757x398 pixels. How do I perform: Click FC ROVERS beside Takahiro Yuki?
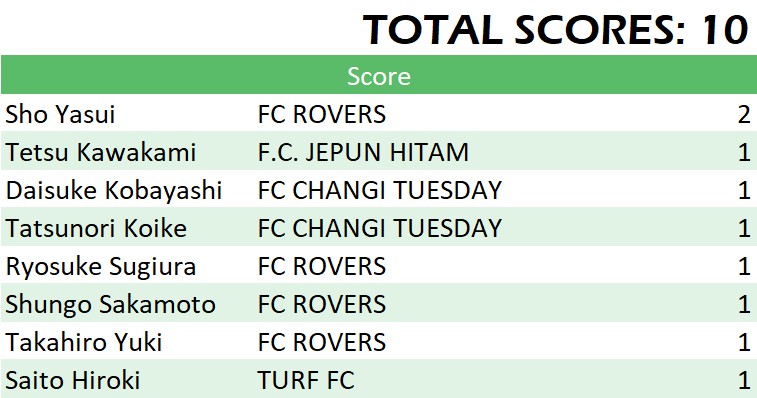(322, 342)
